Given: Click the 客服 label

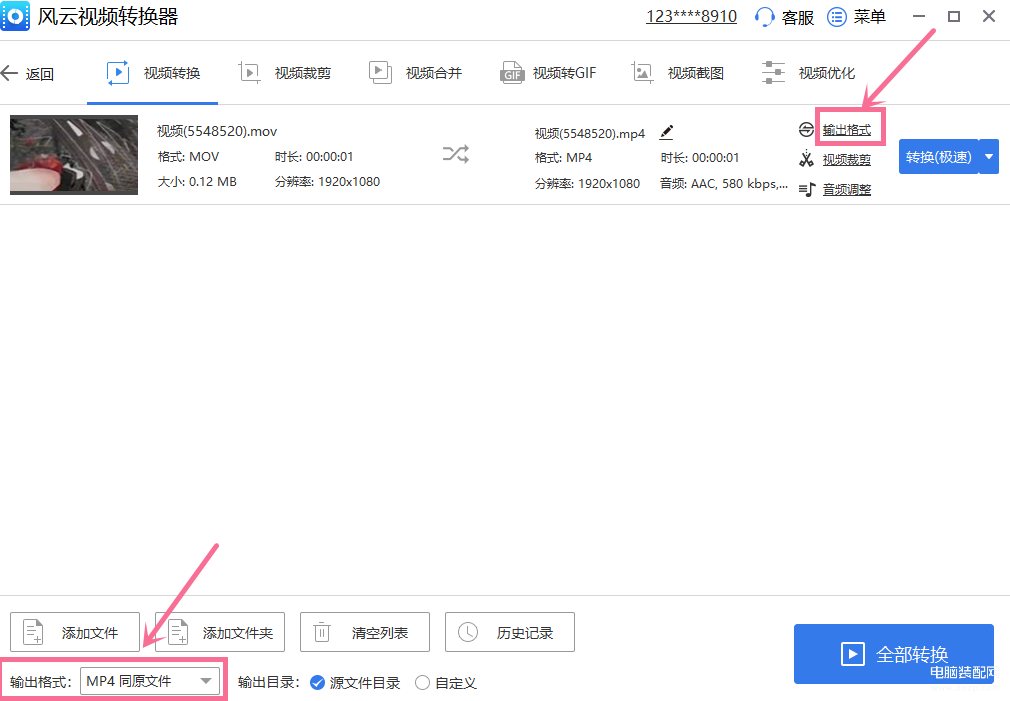Looking at the screenshot, I should (797, 17).
